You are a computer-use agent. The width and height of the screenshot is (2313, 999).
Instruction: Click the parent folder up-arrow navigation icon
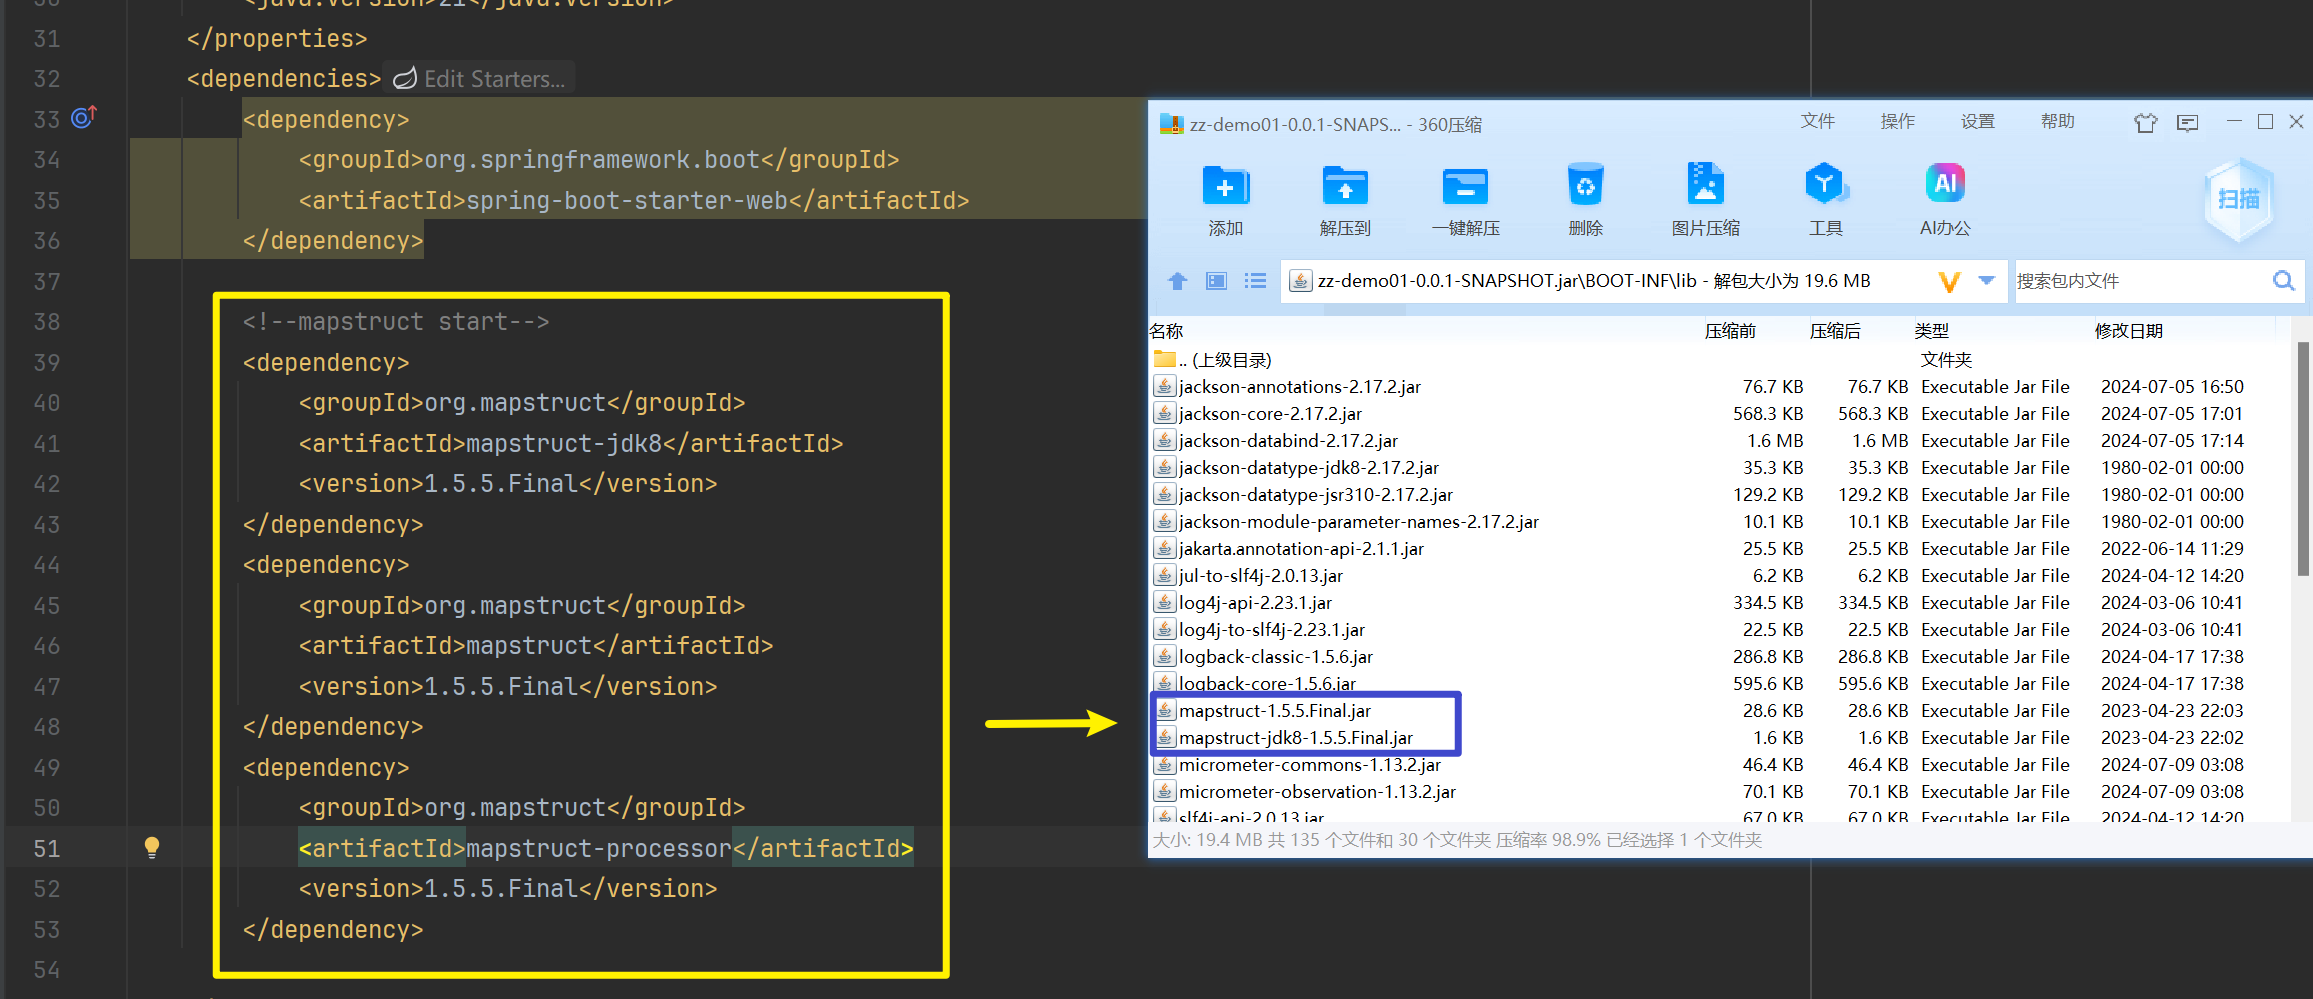click(x=1177, y=281)
